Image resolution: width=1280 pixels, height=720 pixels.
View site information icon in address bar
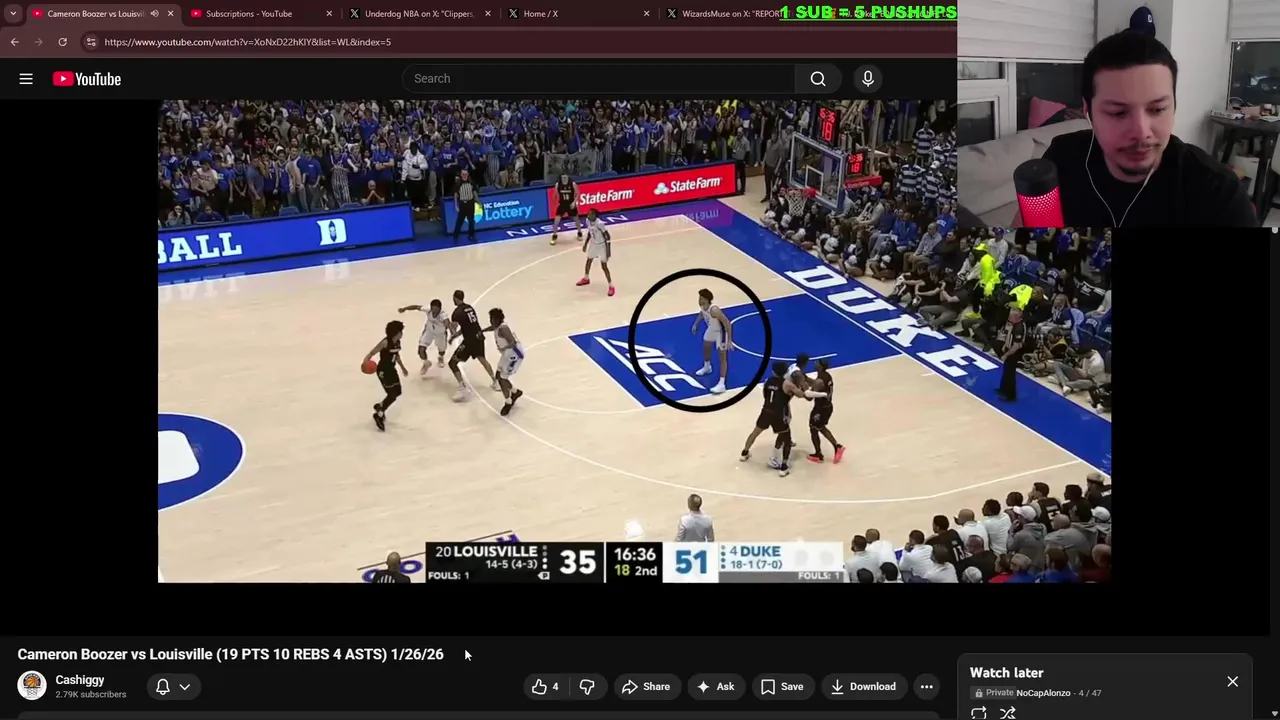point(91,42)
